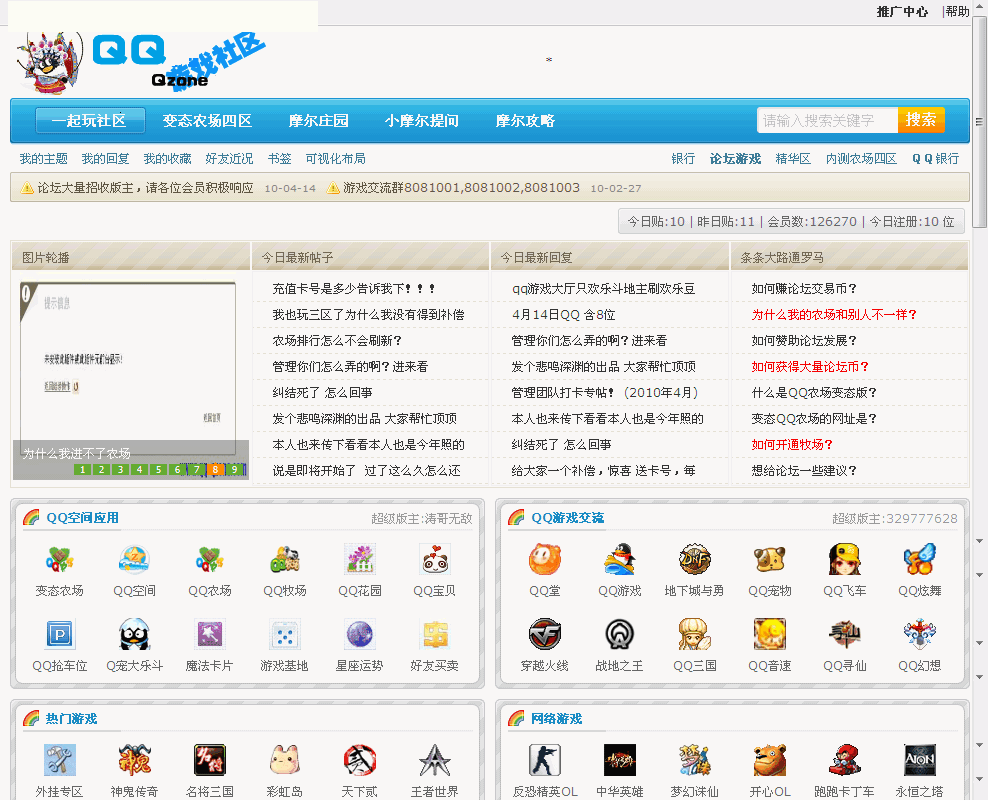This screenshot has width=988, height=800.
Task: Open the QQ寻仙 icon
Action: point(845,634)
